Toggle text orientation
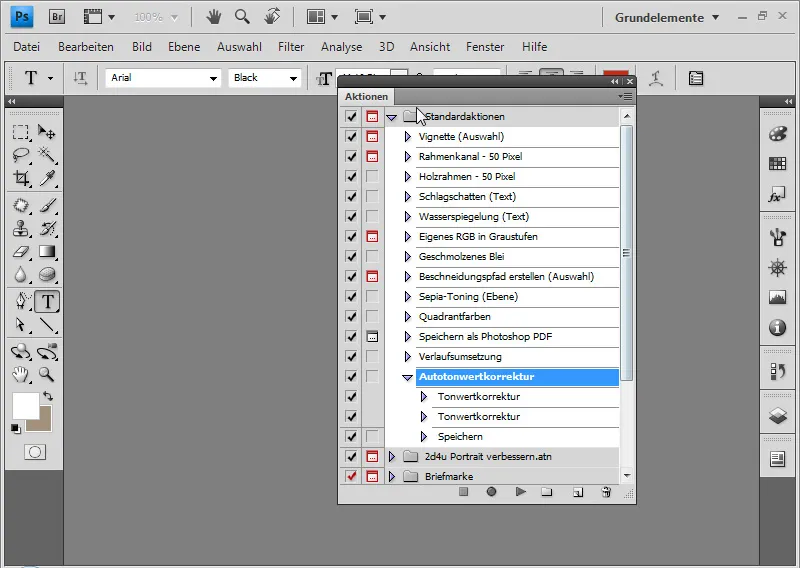Image resolution: width=800 pixels, height=568 pixels. tap(81, 78)
